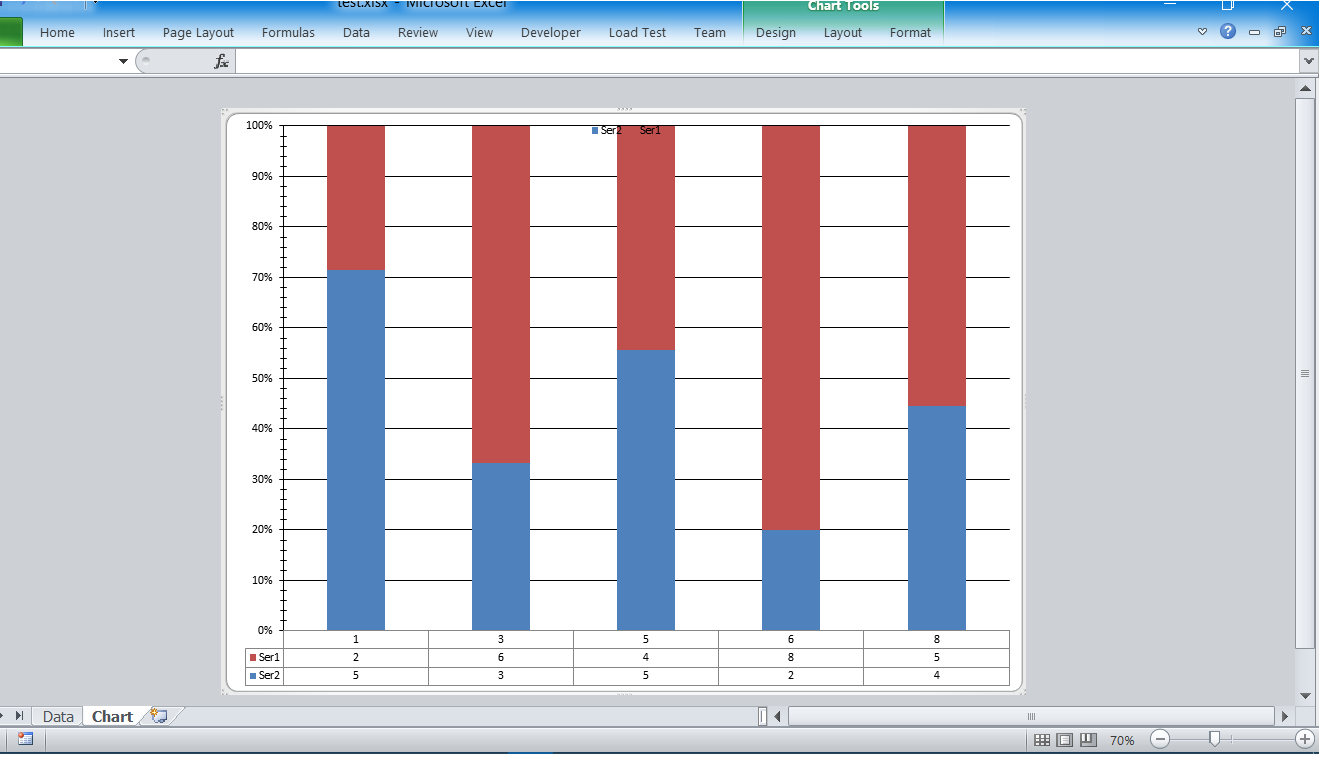Zoom in with the plus button

(1305, 740)
